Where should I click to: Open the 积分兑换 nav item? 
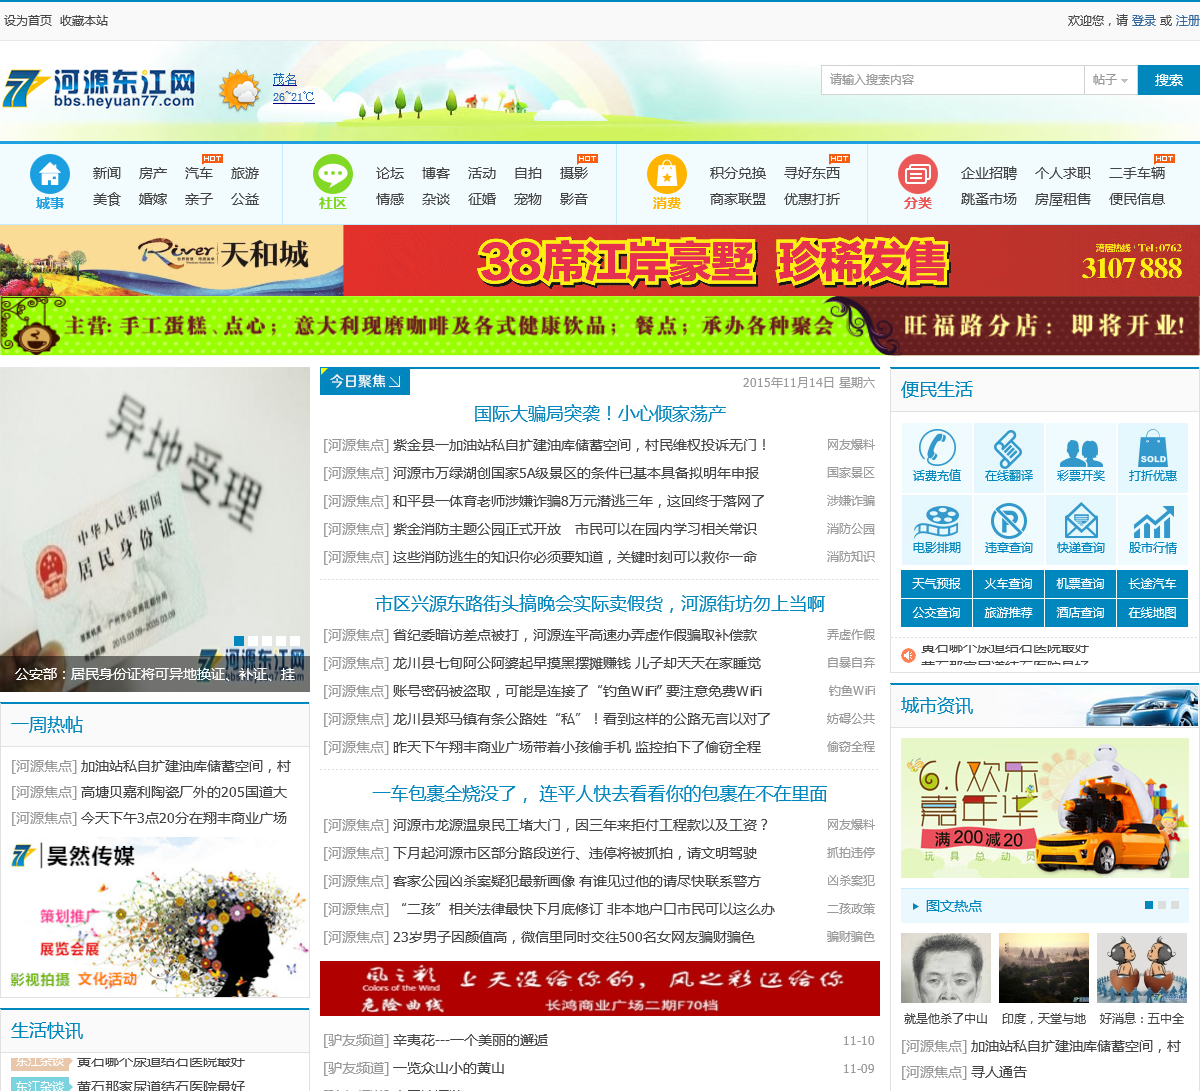coord(738,173)
